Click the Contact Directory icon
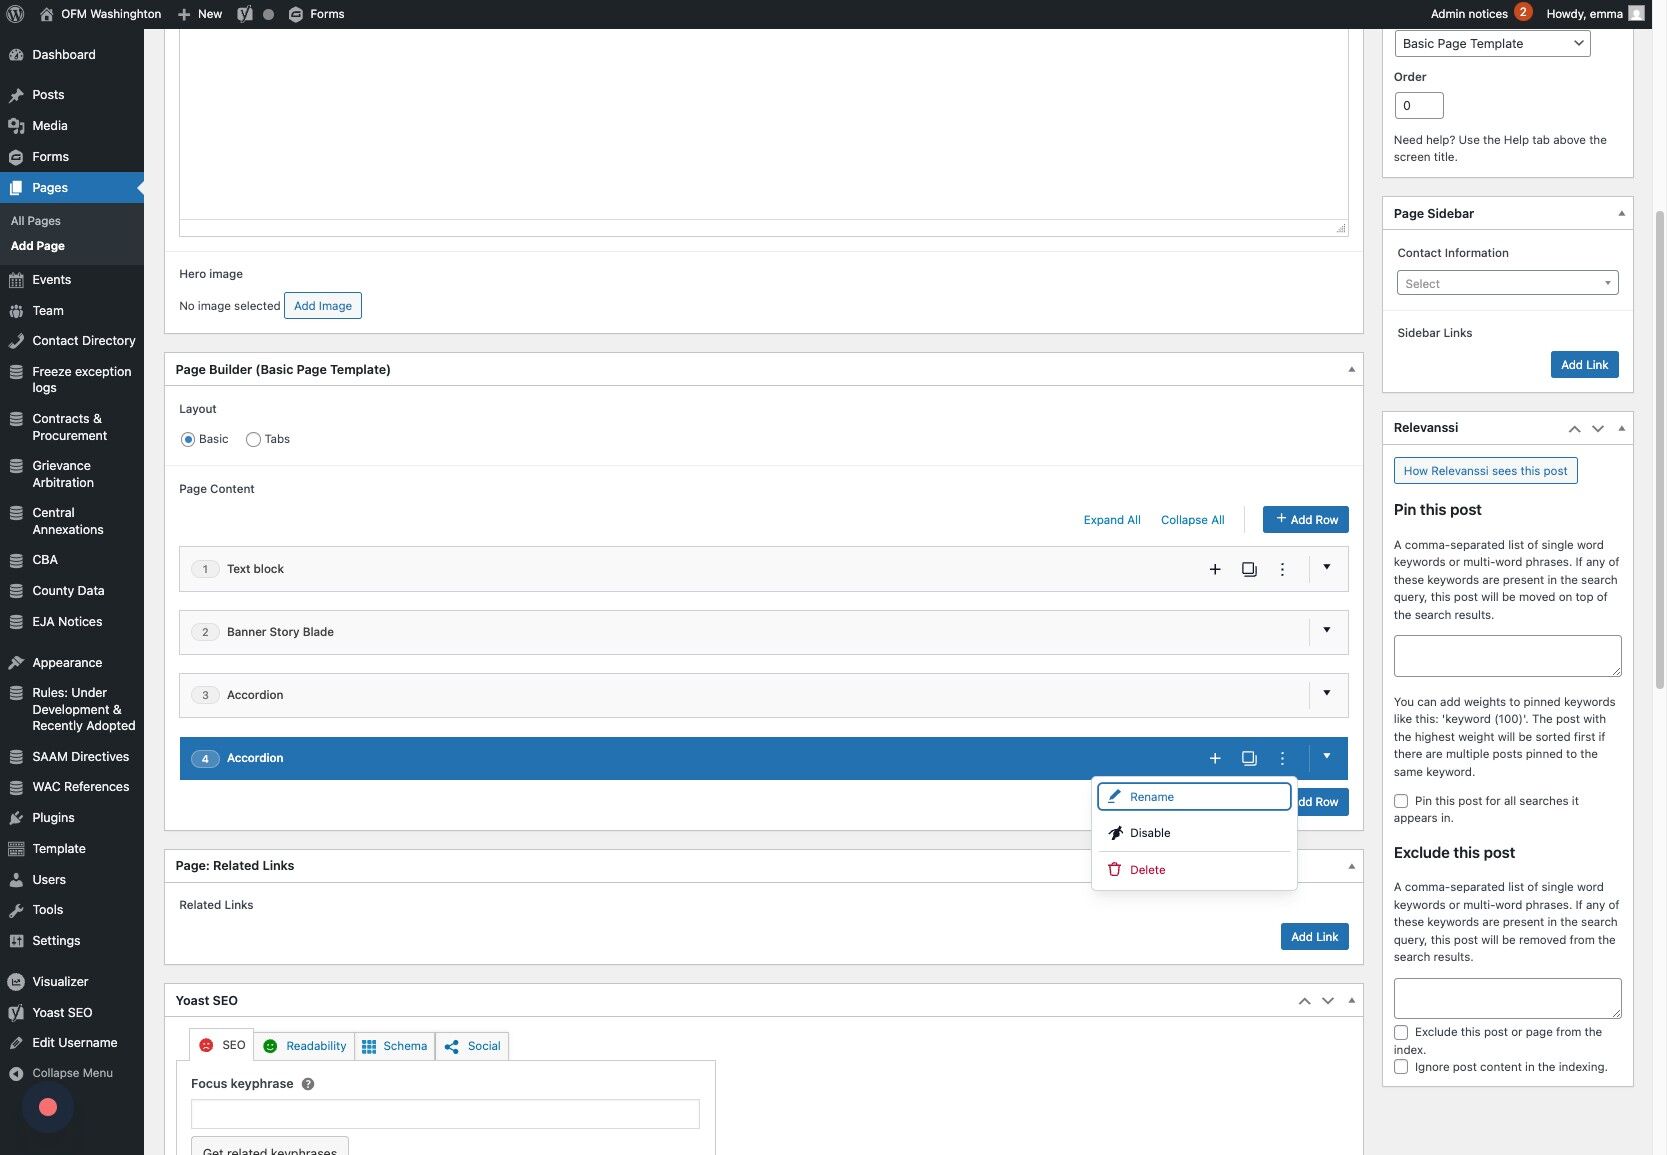The width and height of the screenshot is (1667, 1155). pyautogui.click(x=16, y=341)
